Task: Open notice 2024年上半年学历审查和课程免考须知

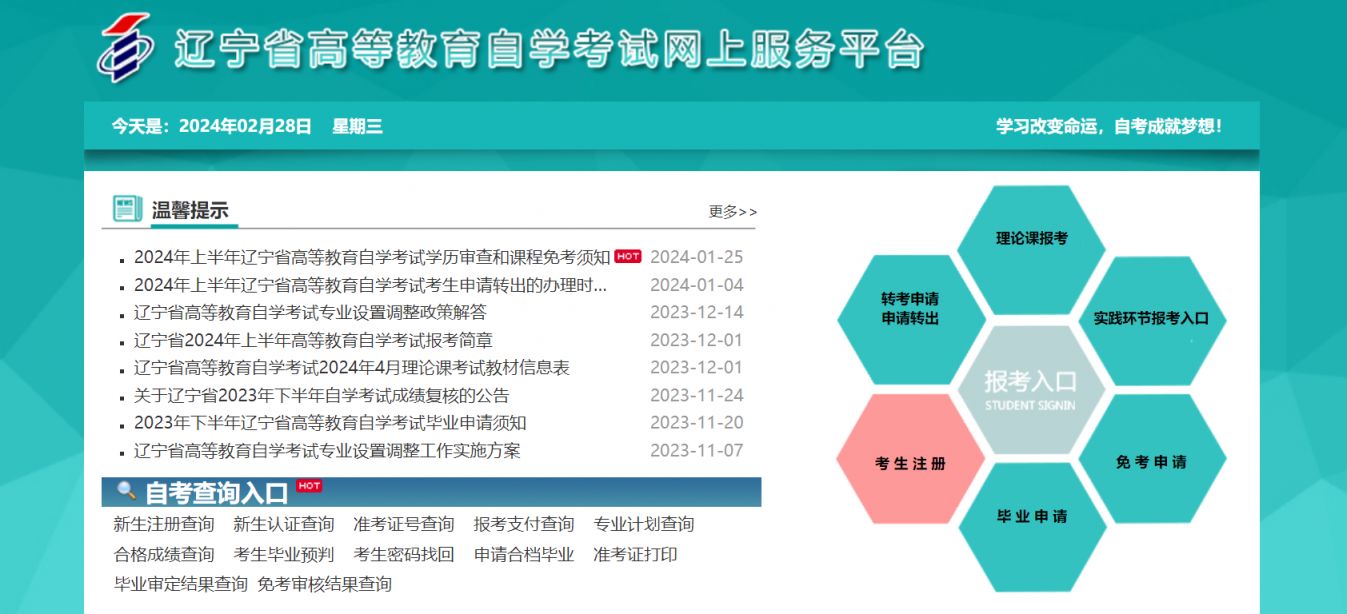Action: click(x=372, y=257)
